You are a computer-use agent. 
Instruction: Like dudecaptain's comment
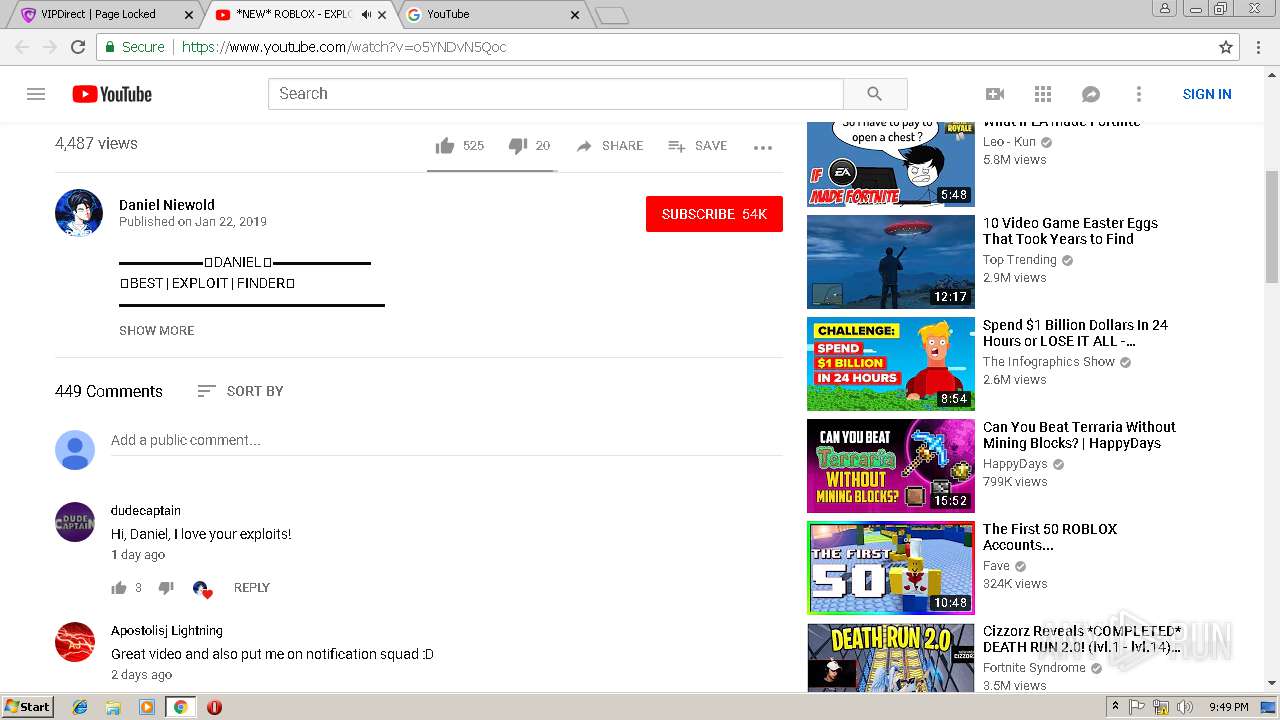coord(119,588)
